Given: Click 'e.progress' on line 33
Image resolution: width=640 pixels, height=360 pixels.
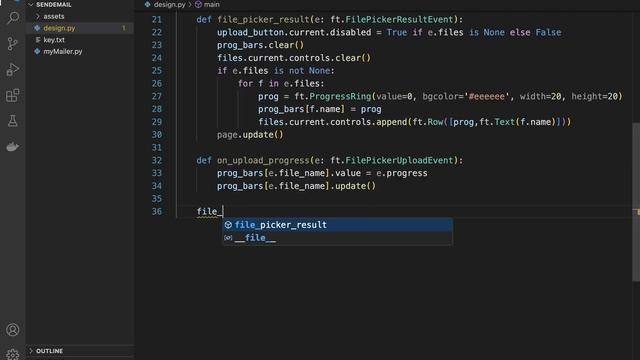Looking at the screenshot, I should (402, 173).
